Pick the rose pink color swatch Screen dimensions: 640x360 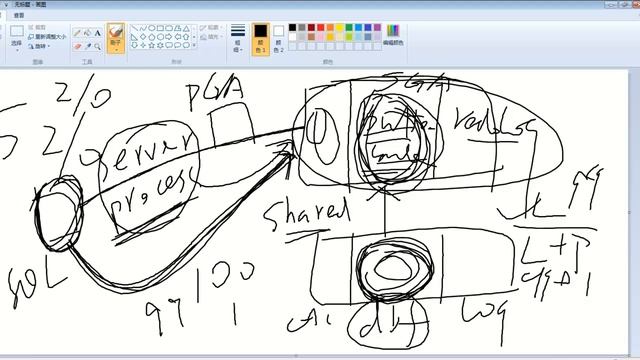(320, 37)
